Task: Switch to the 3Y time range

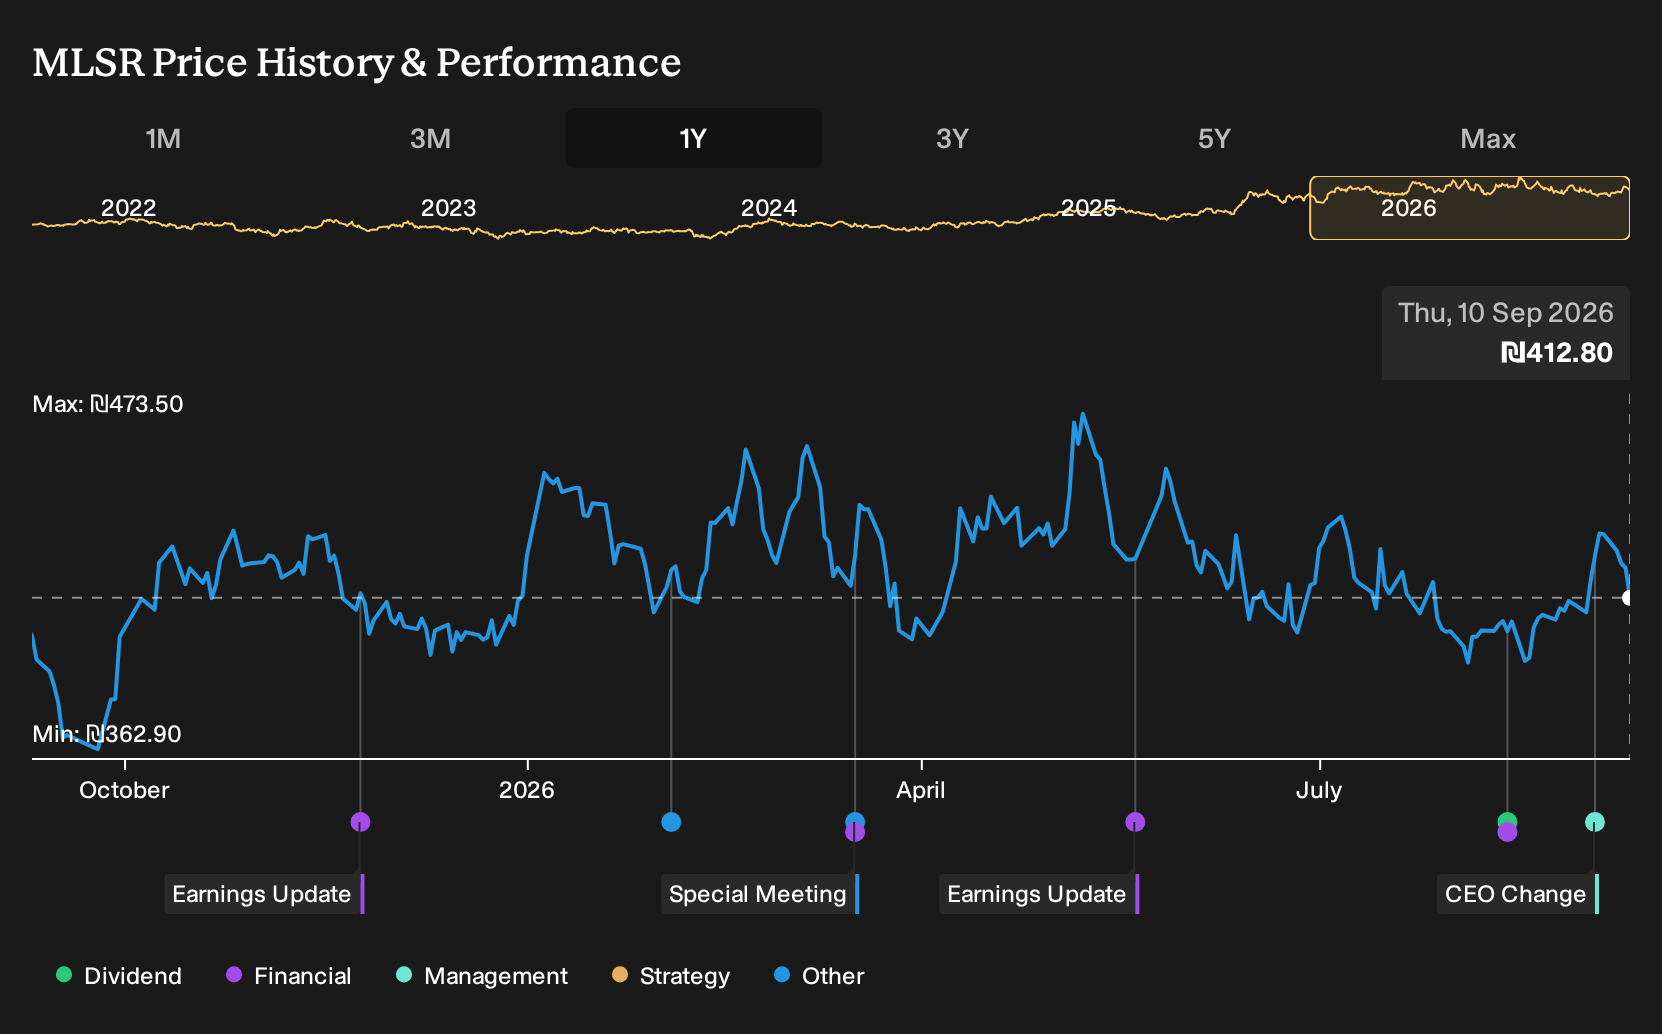Action: click(952, 138)
